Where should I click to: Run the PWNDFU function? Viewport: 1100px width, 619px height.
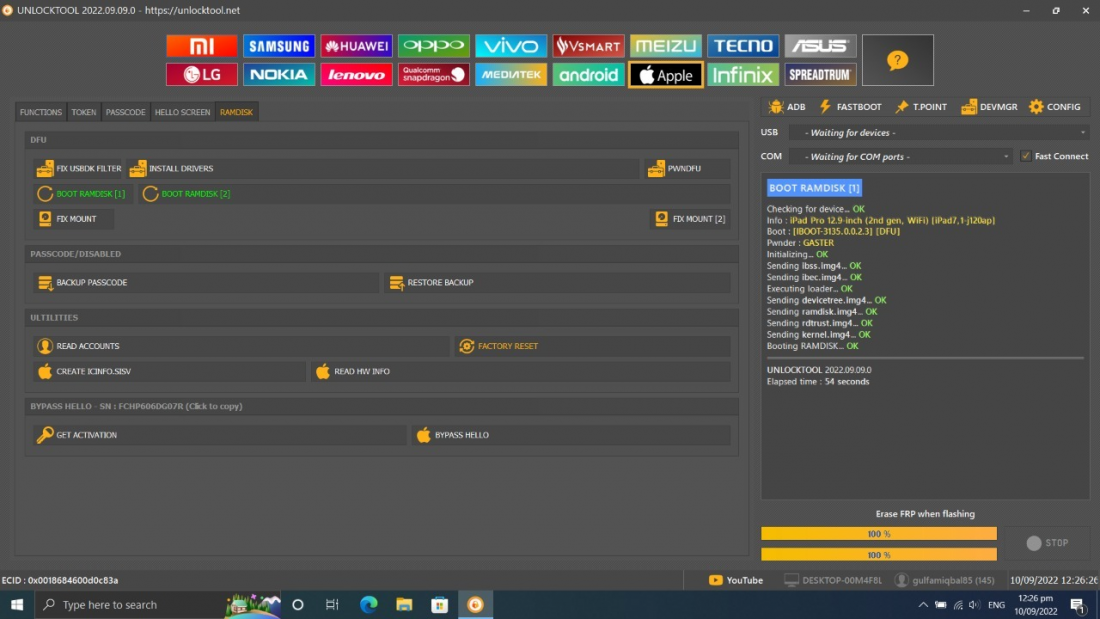point(687,168)
